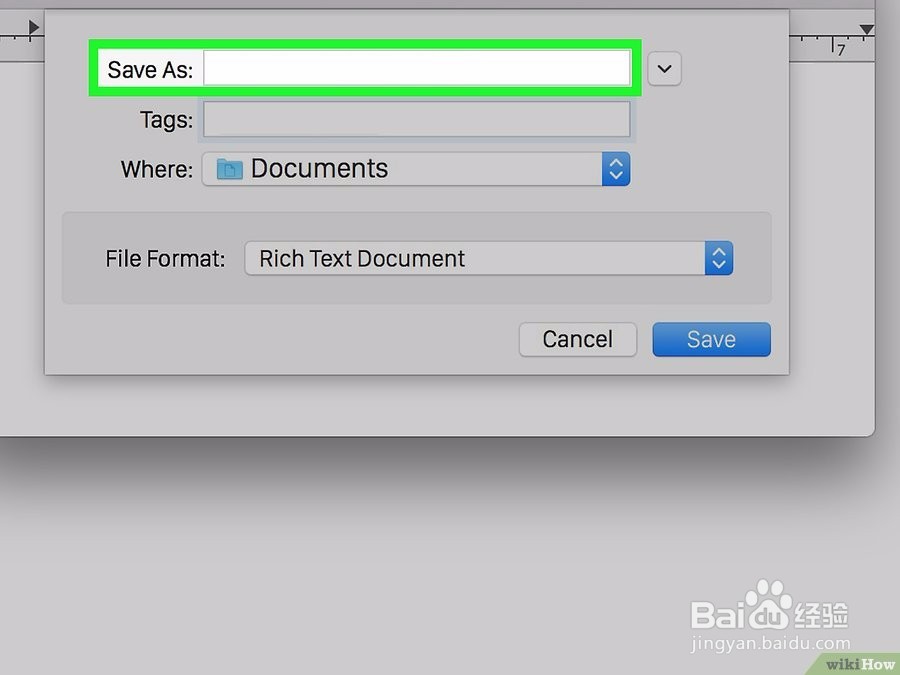Open the File Format dropdown showing Rich Text Document
900x675 pixels.
tap(488, 258)
